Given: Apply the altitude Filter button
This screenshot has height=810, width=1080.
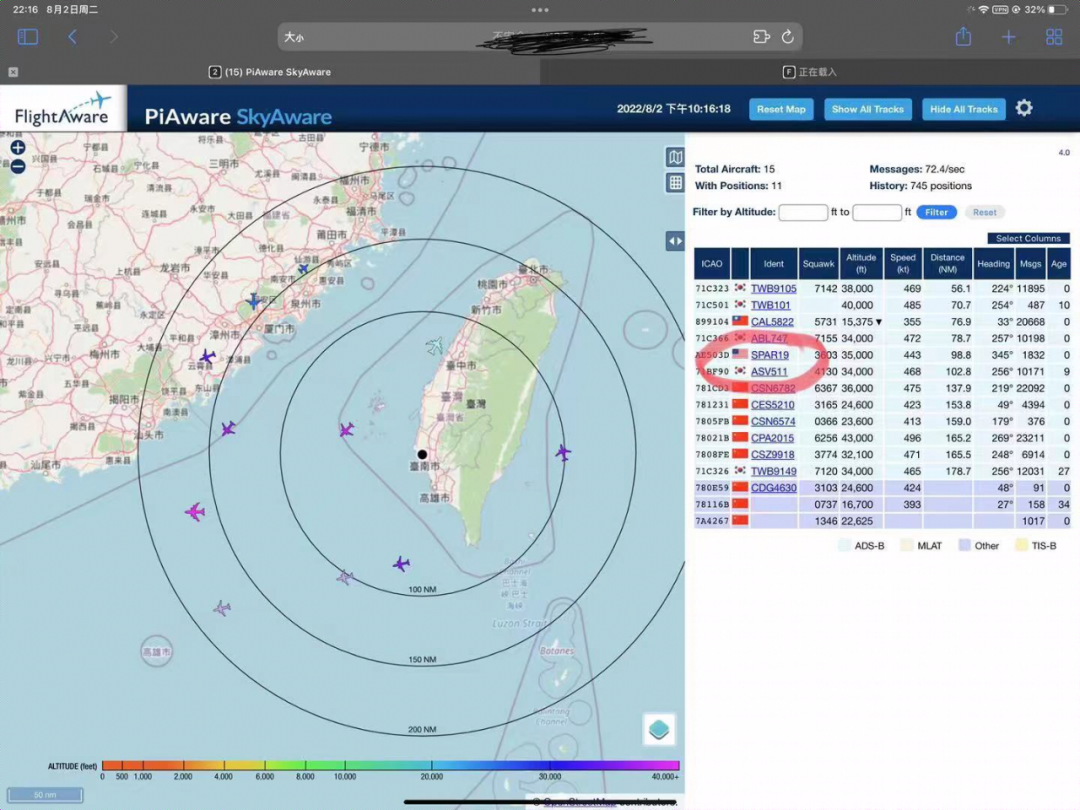Looking at the screenshot, I should coord(937,212).
